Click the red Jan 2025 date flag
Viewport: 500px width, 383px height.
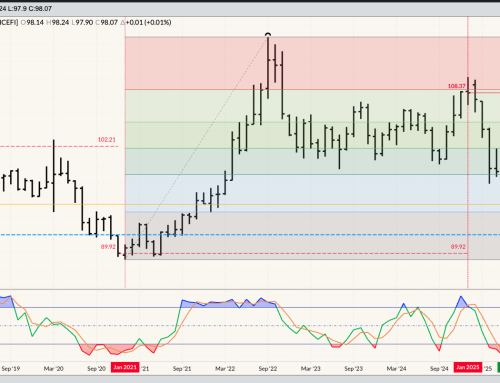click(x=468, y=367)
